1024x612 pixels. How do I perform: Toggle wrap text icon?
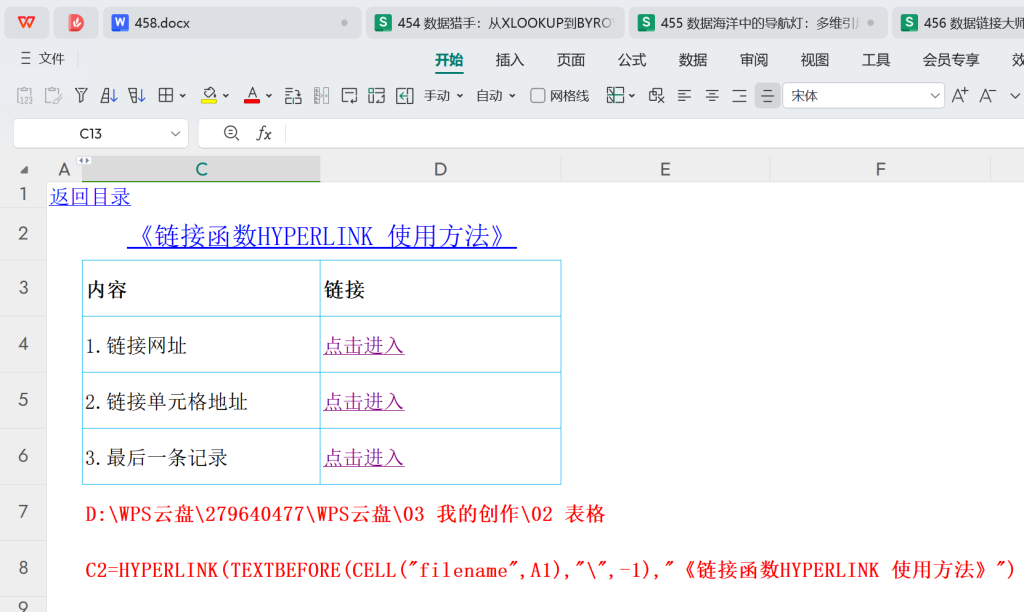(349, 96)
